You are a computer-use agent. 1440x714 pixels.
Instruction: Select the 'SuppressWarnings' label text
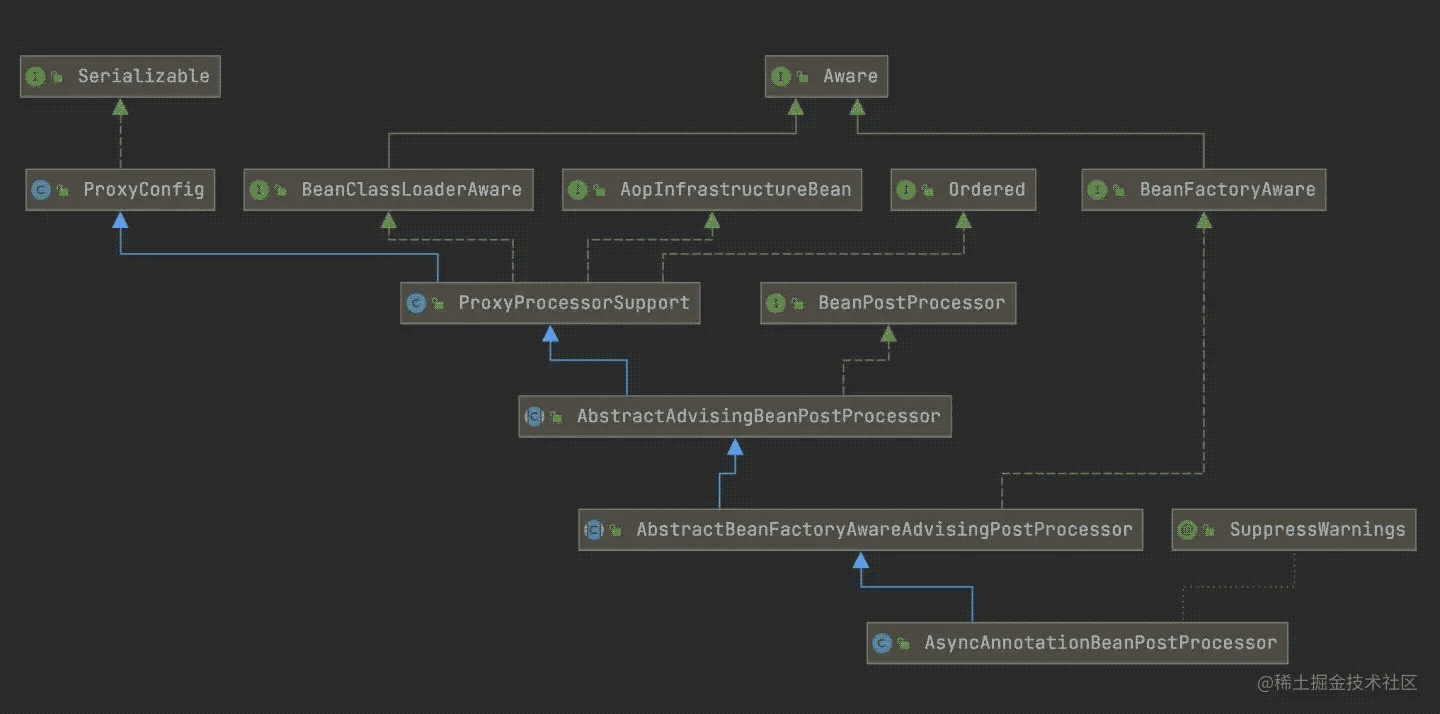point(1317,529)
